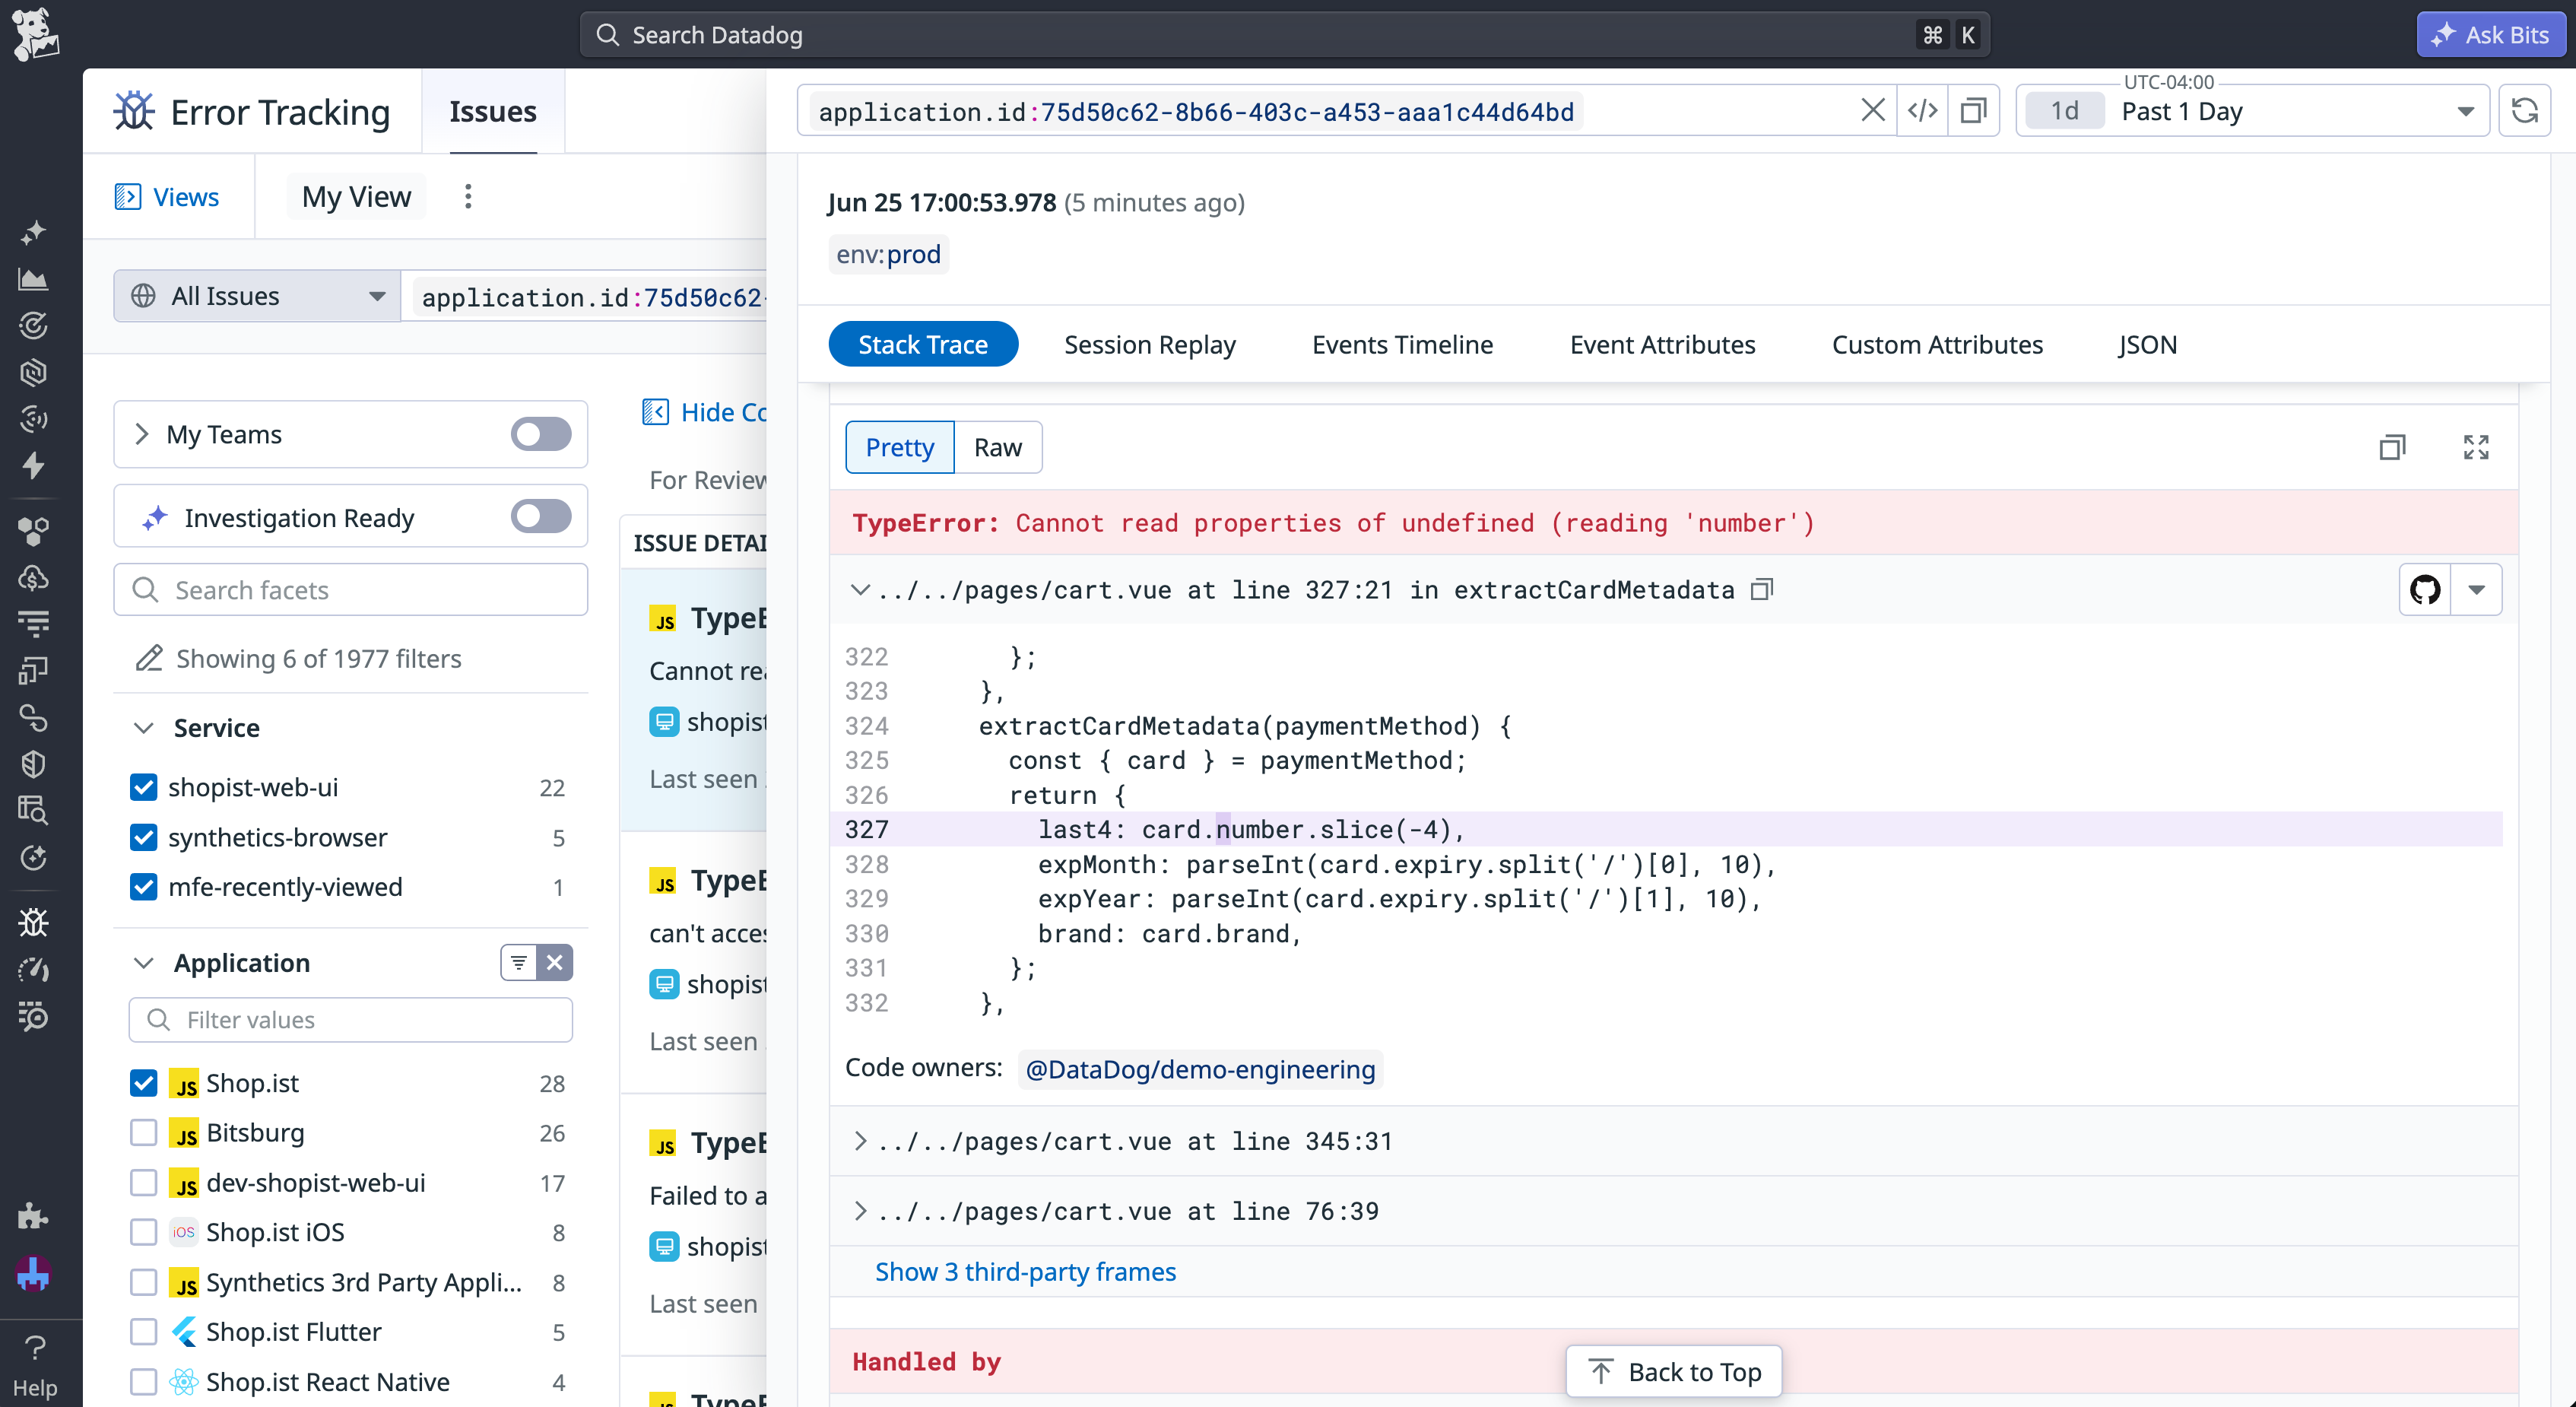Click the Search facets input
This screenshot has width=2576, height=1407.
point(351,590)
